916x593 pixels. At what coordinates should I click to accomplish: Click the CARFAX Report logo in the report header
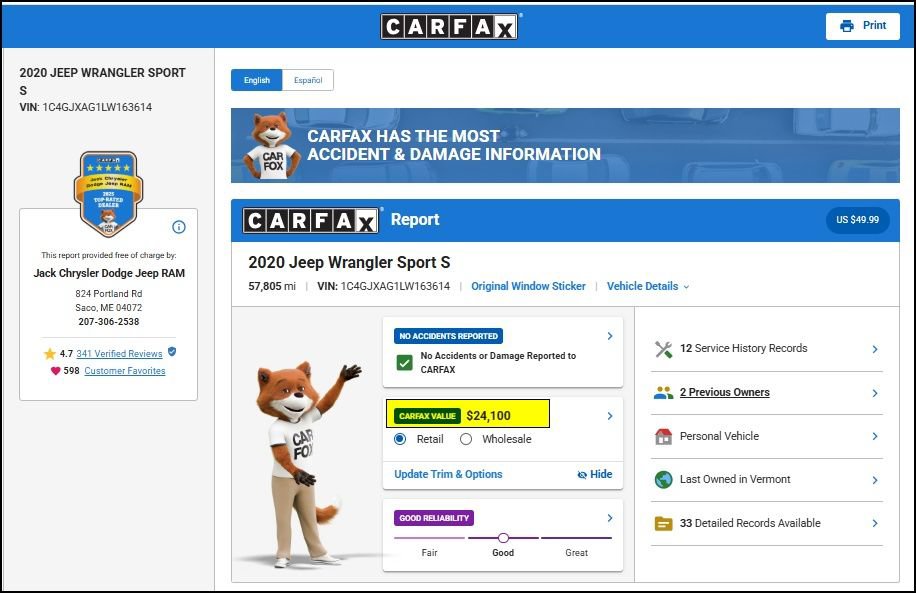311,220
